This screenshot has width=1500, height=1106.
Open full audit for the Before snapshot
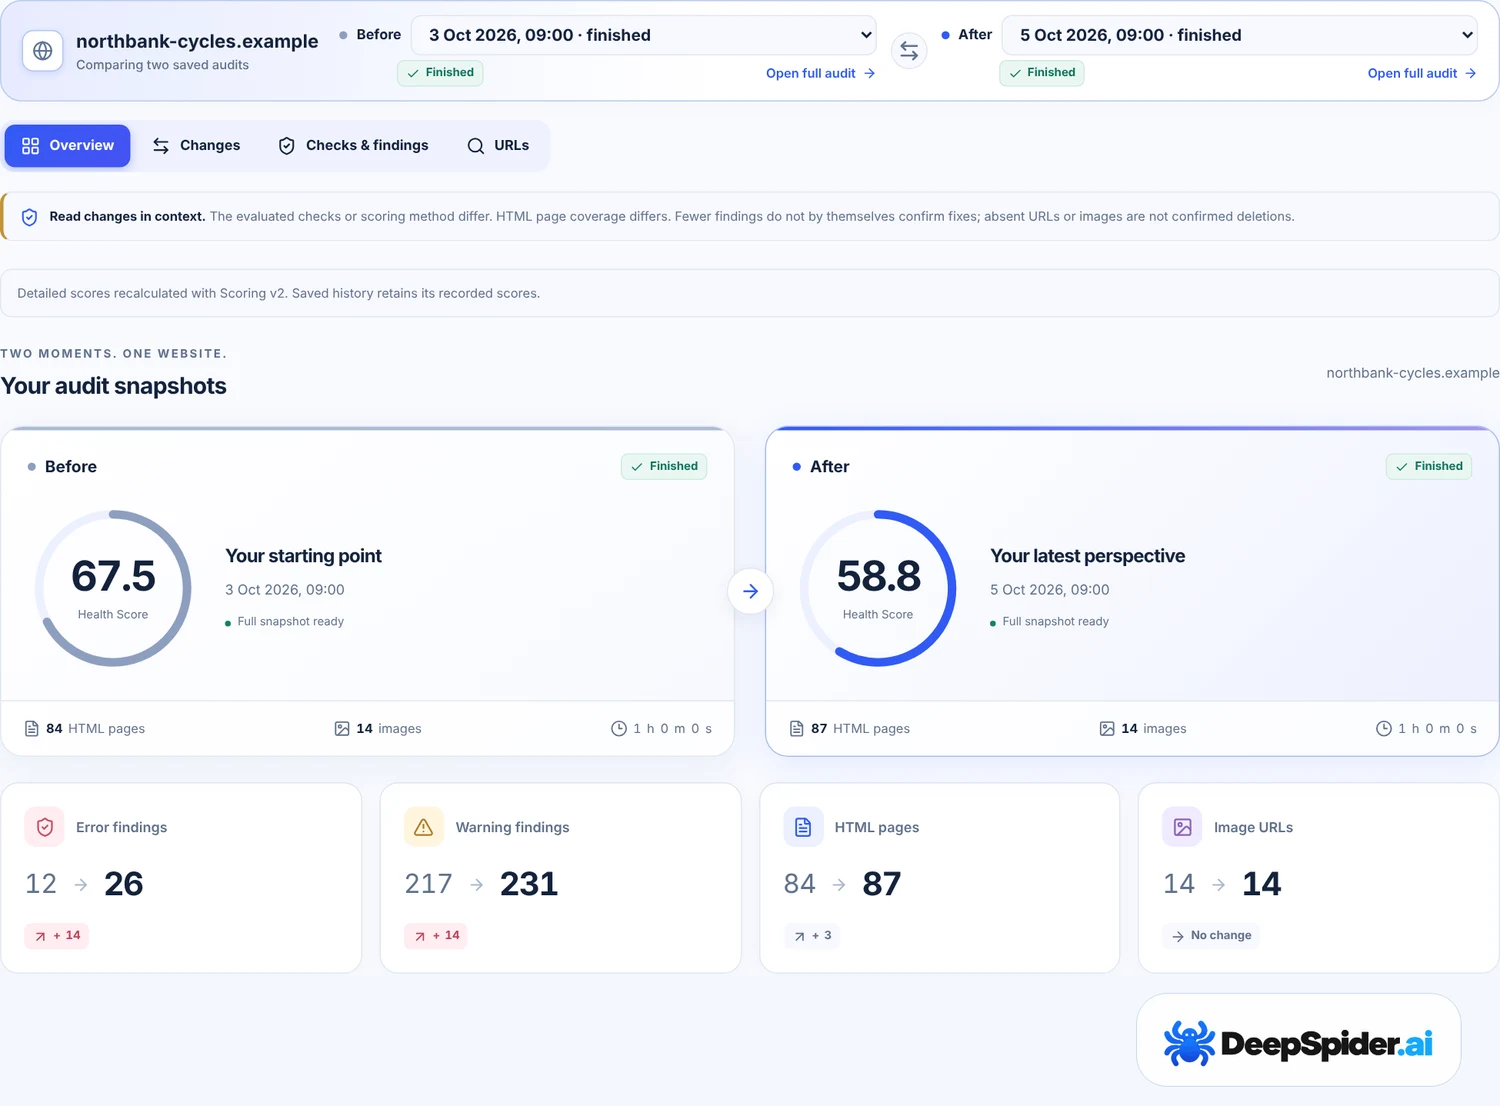tap(820, 73)
